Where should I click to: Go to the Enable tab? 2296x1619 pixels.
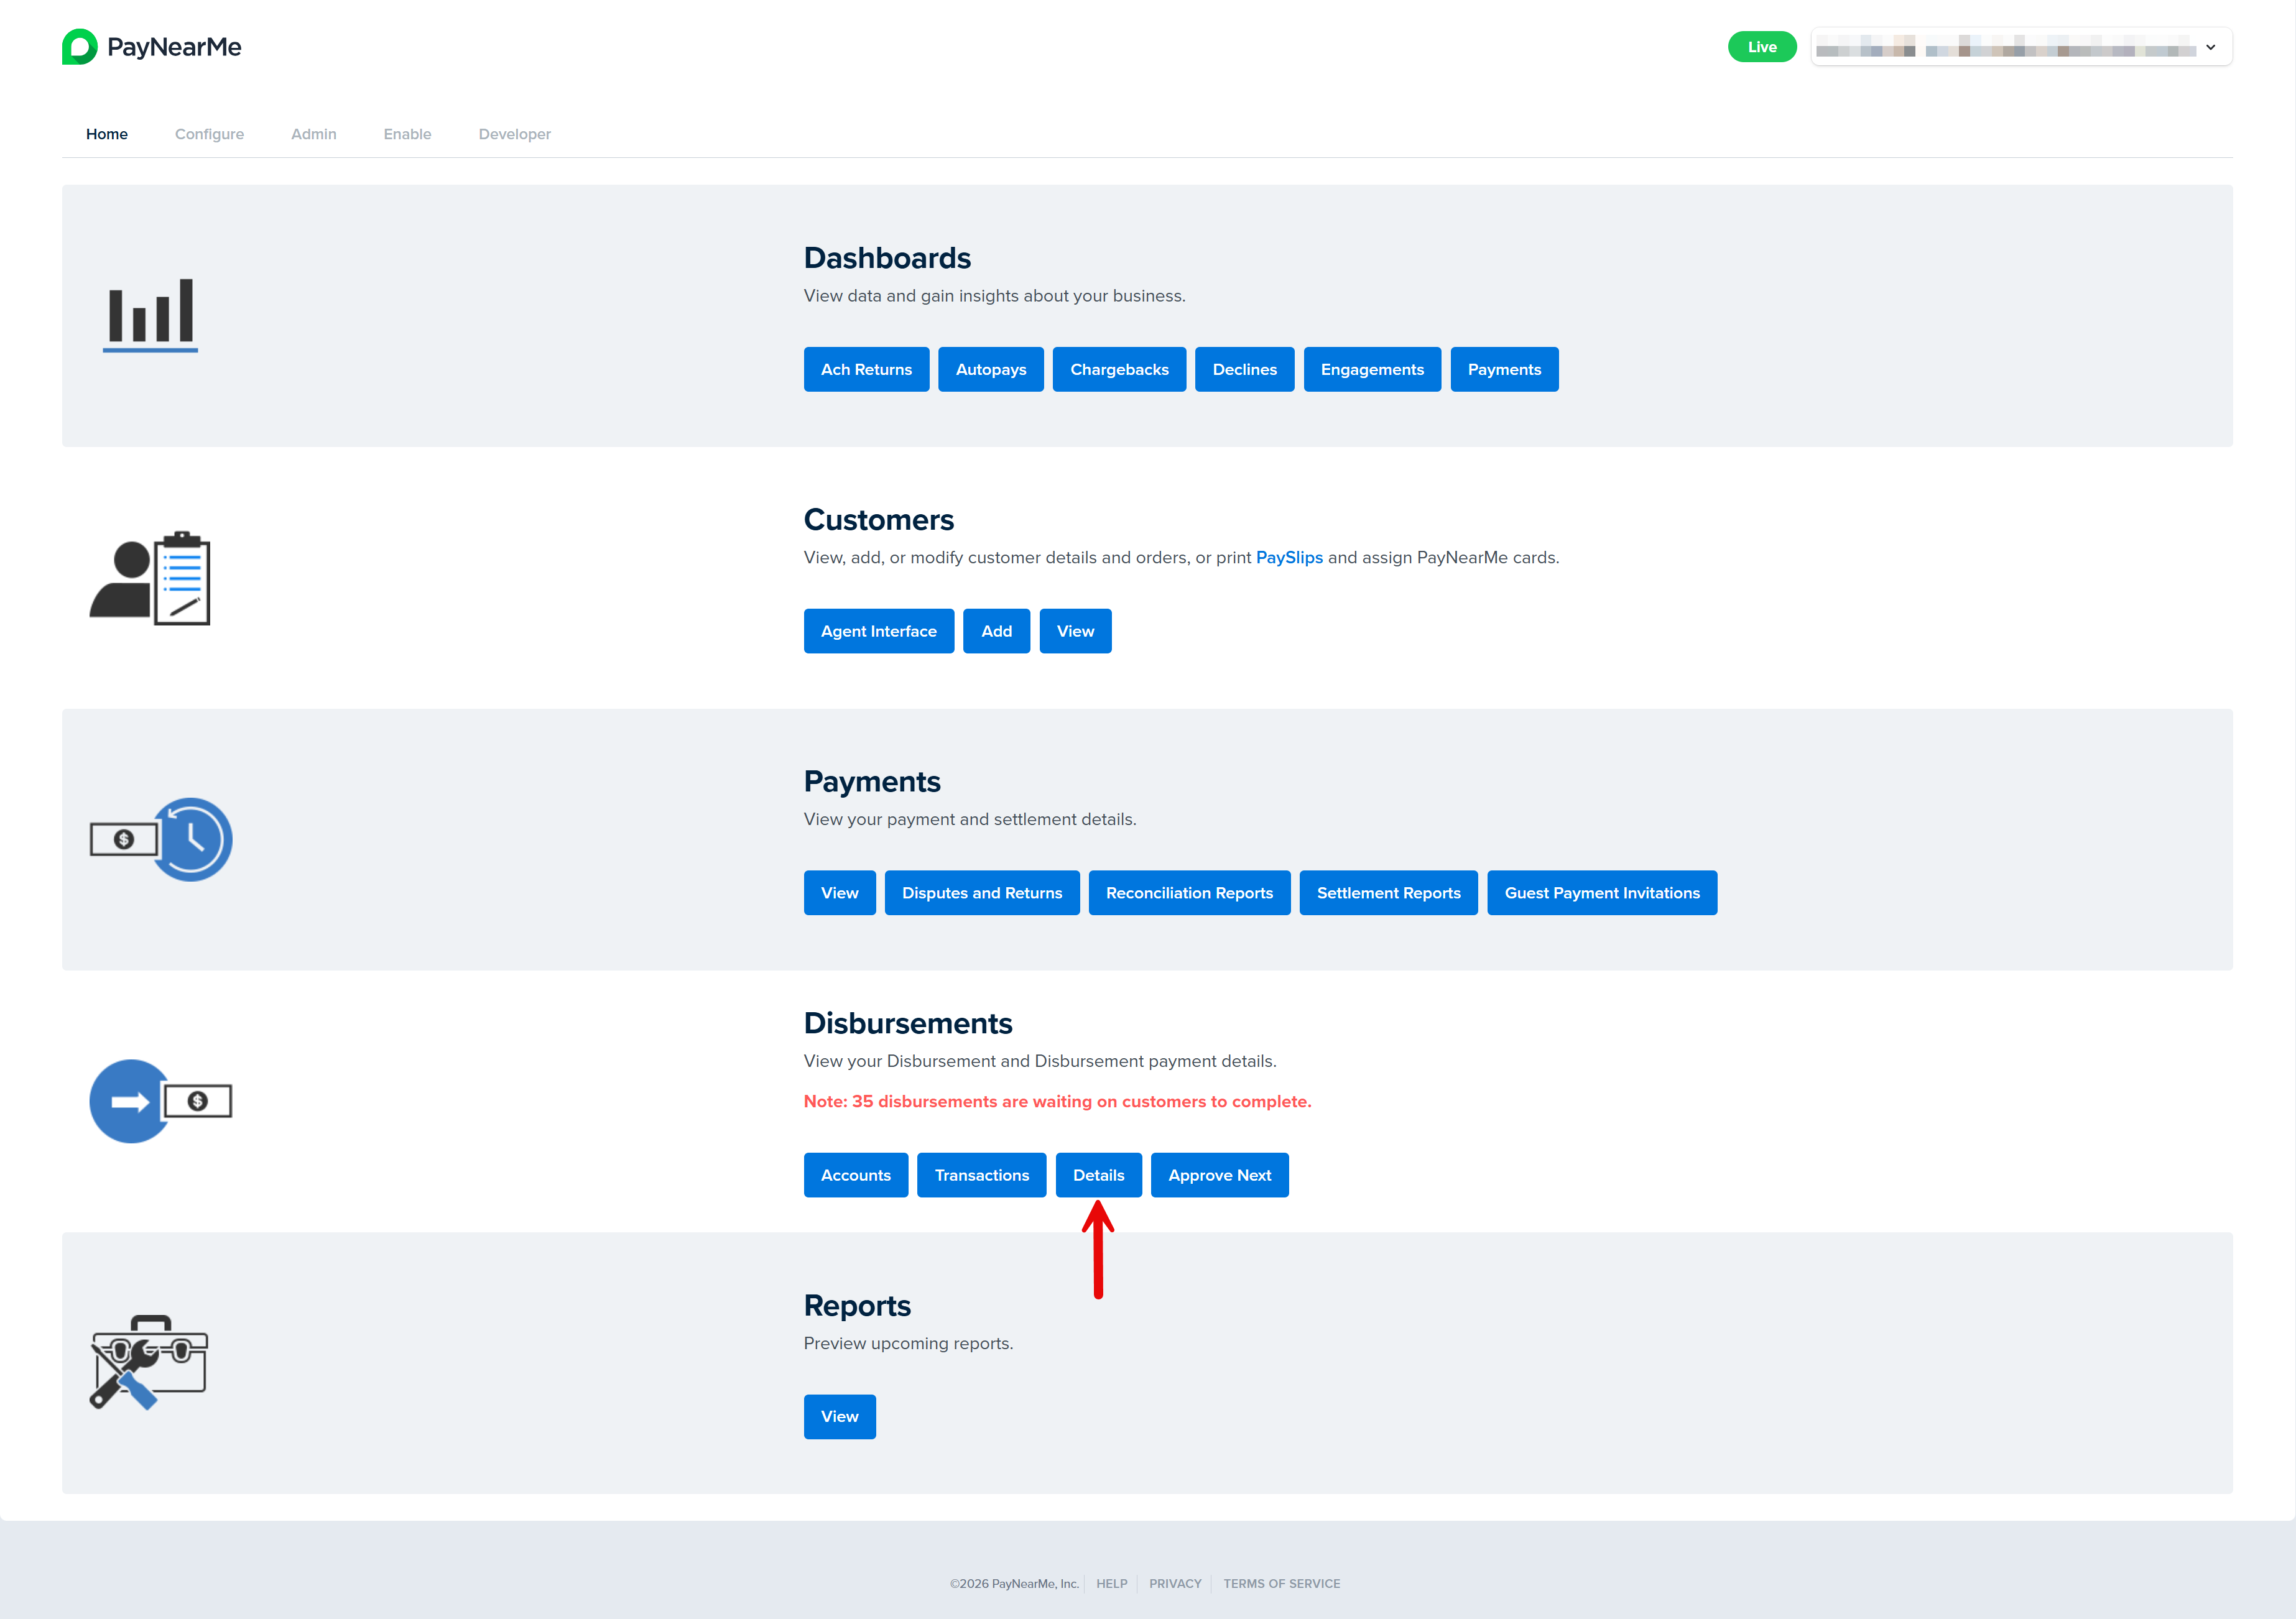tap(408, 134)
